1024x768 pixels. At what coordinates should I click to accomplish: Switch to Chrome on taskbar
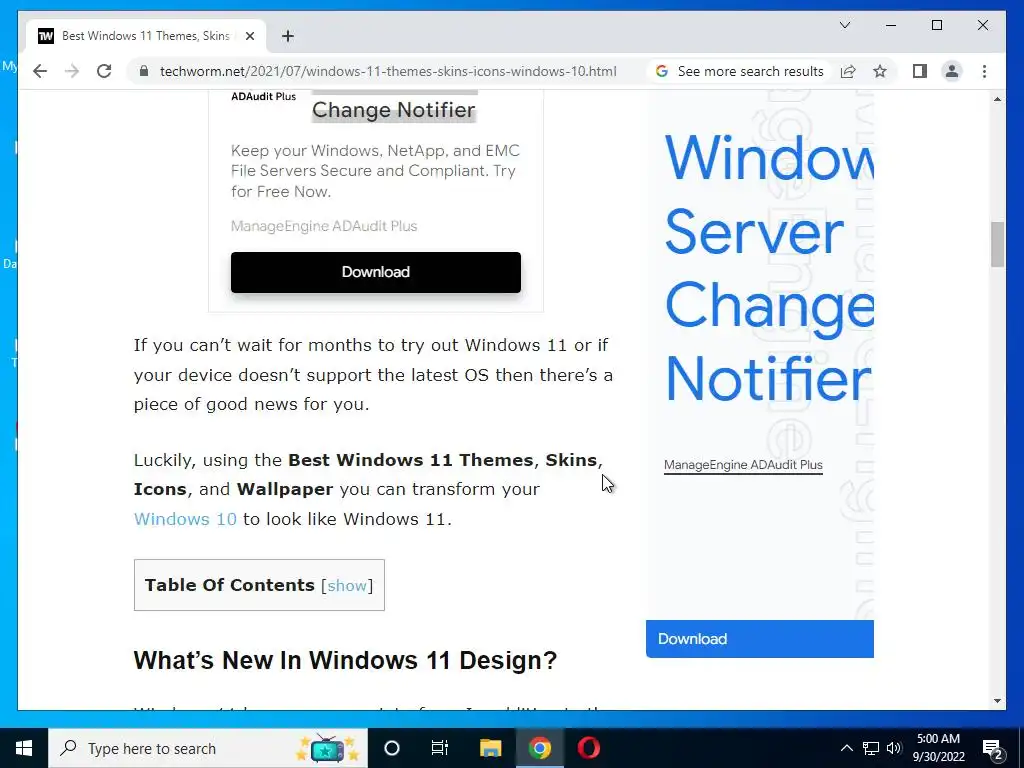point(539,748)
